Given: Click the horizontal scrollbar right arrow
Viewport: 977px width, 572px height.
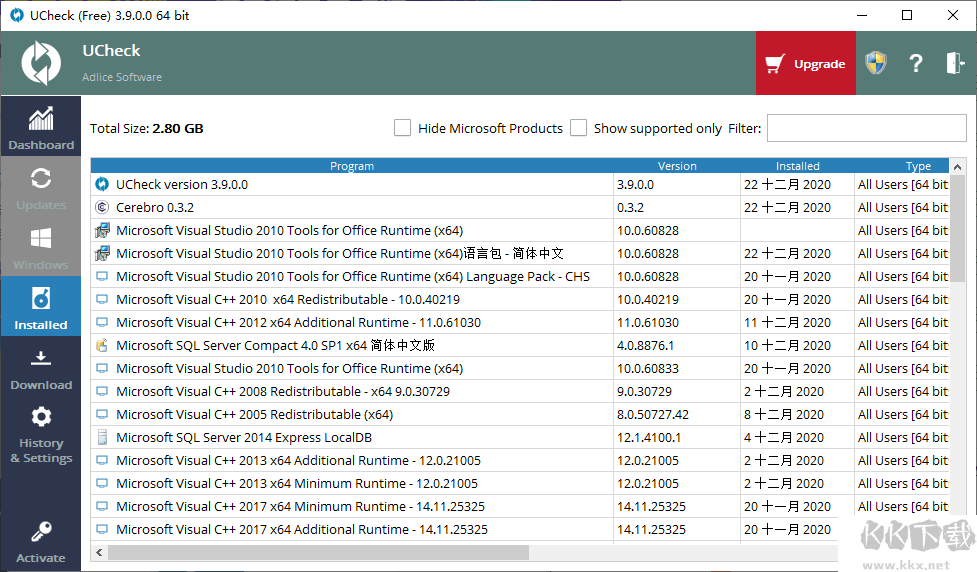Looking at the screenshot, I should click(939, 552).
